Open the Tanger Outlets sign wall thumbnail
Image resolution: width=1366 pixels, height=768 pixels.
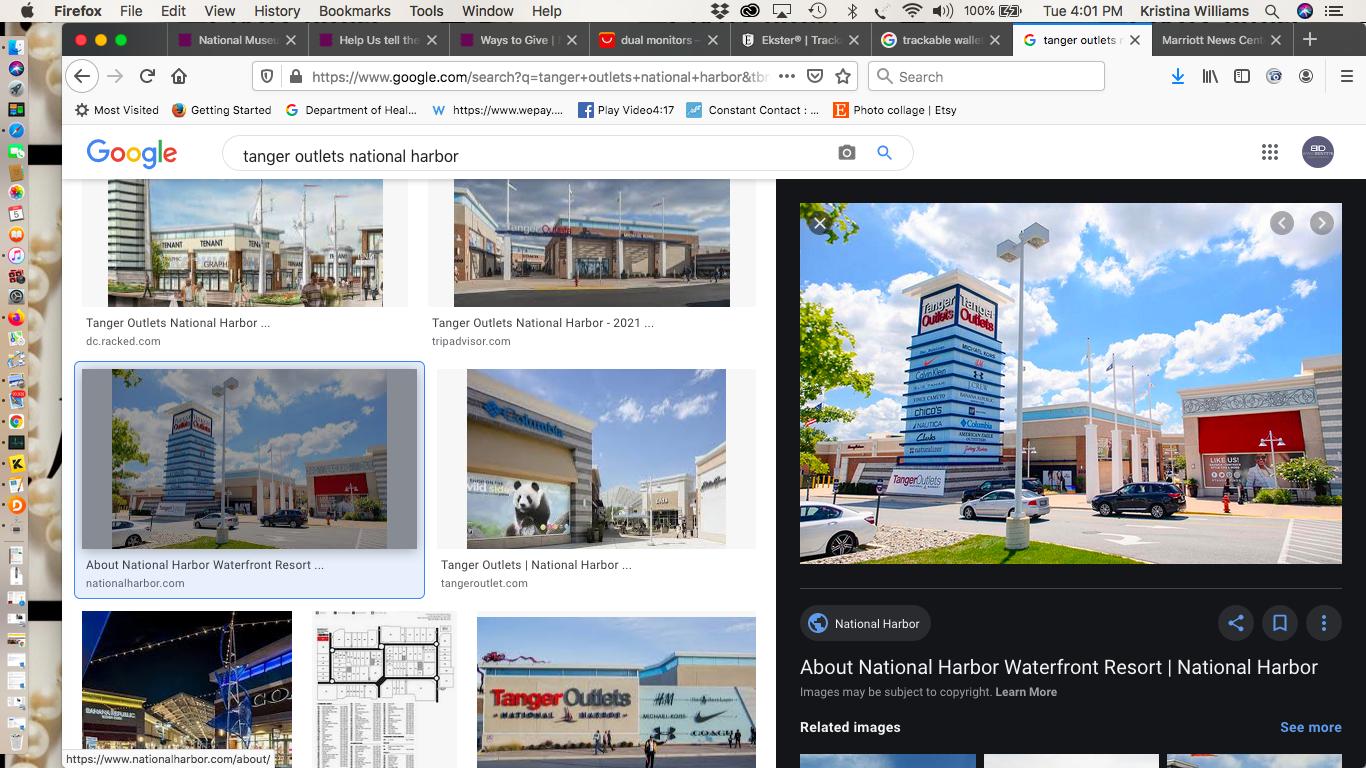coord(616,692)
